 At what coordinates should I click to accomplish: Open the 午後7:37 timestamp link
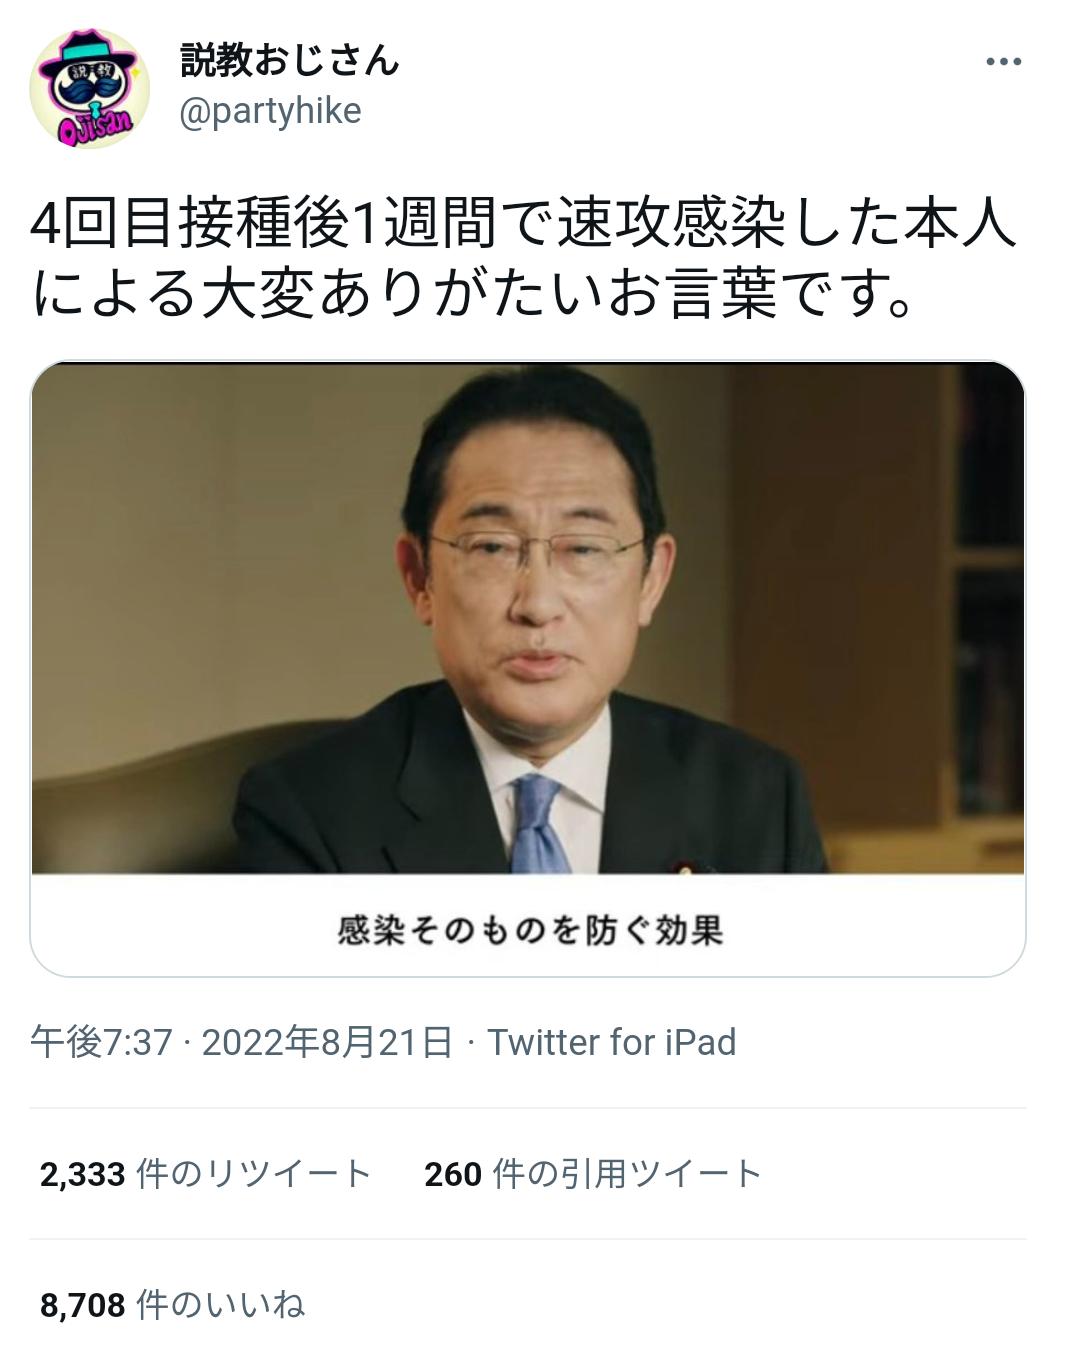101,1042
